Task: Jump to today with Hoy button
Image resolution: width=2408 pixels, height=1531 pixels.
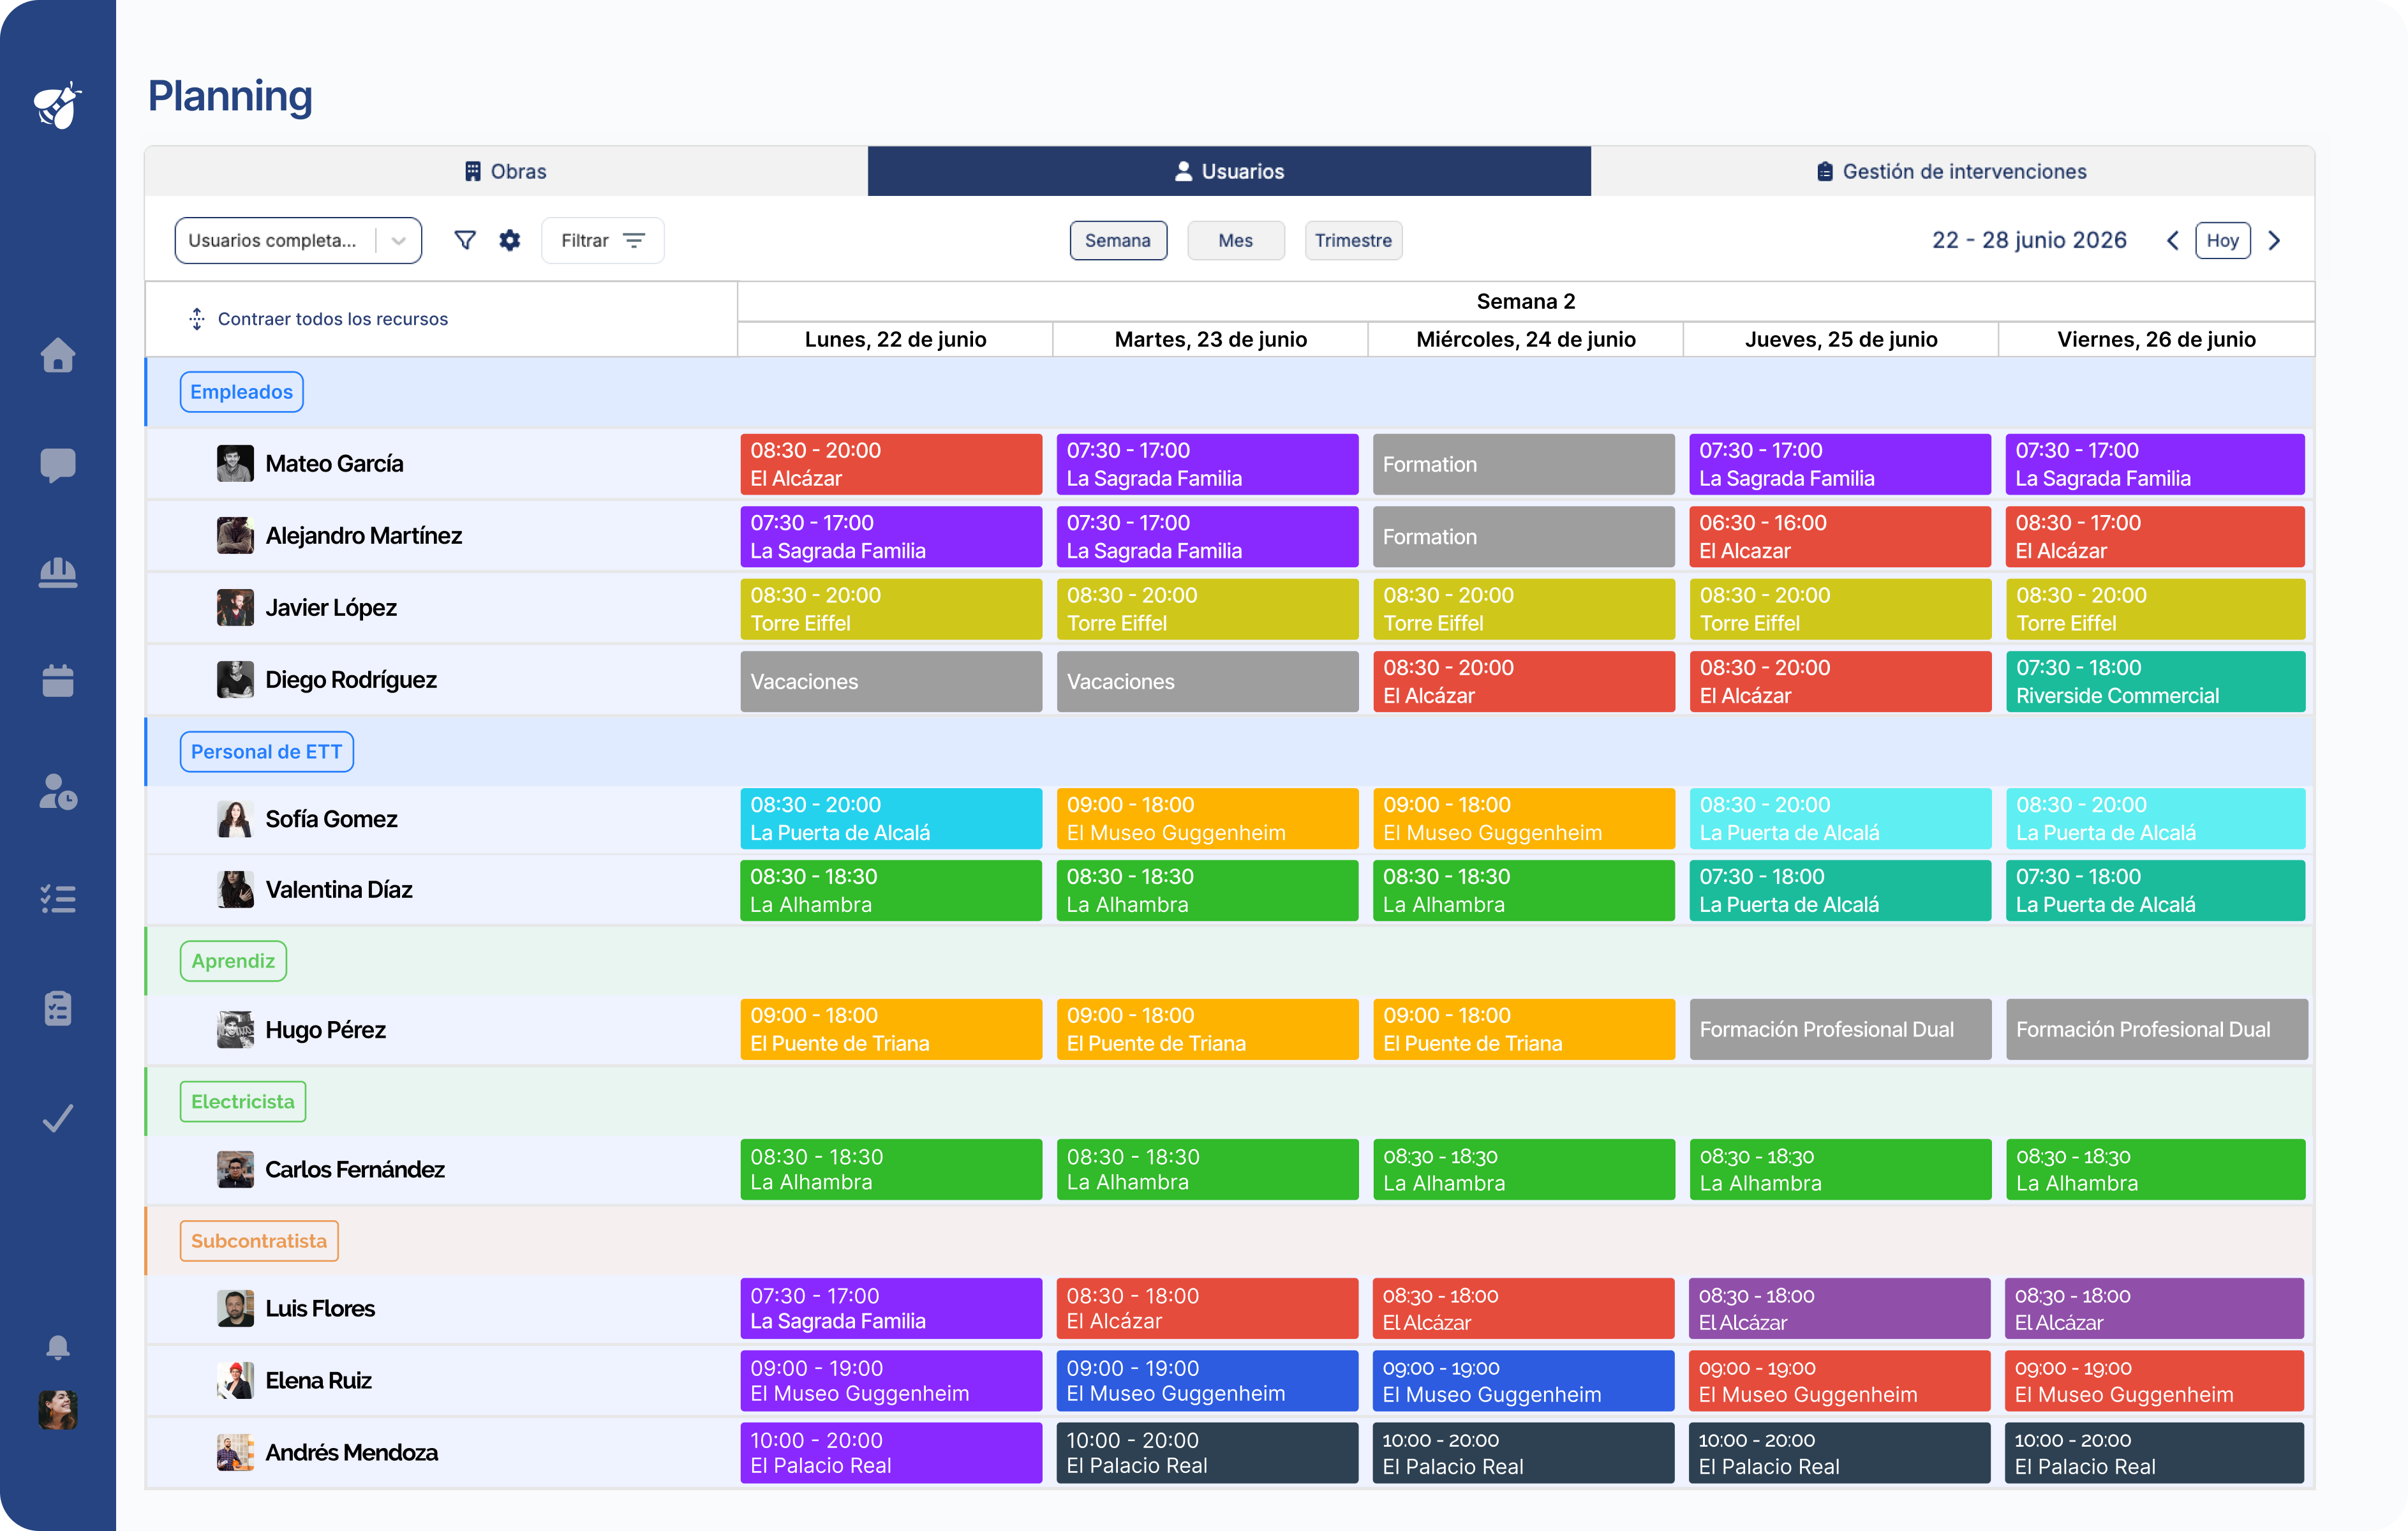Action: click(x=2223, y=240)
